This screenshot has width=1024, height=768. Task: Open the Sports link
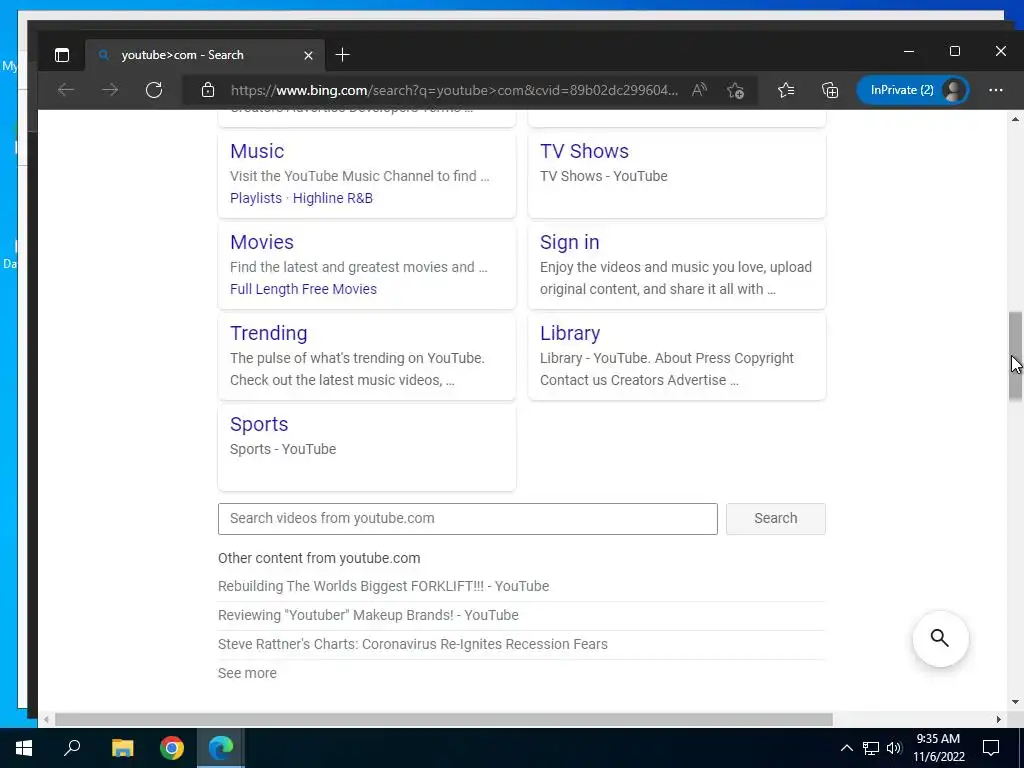[259, 424]
